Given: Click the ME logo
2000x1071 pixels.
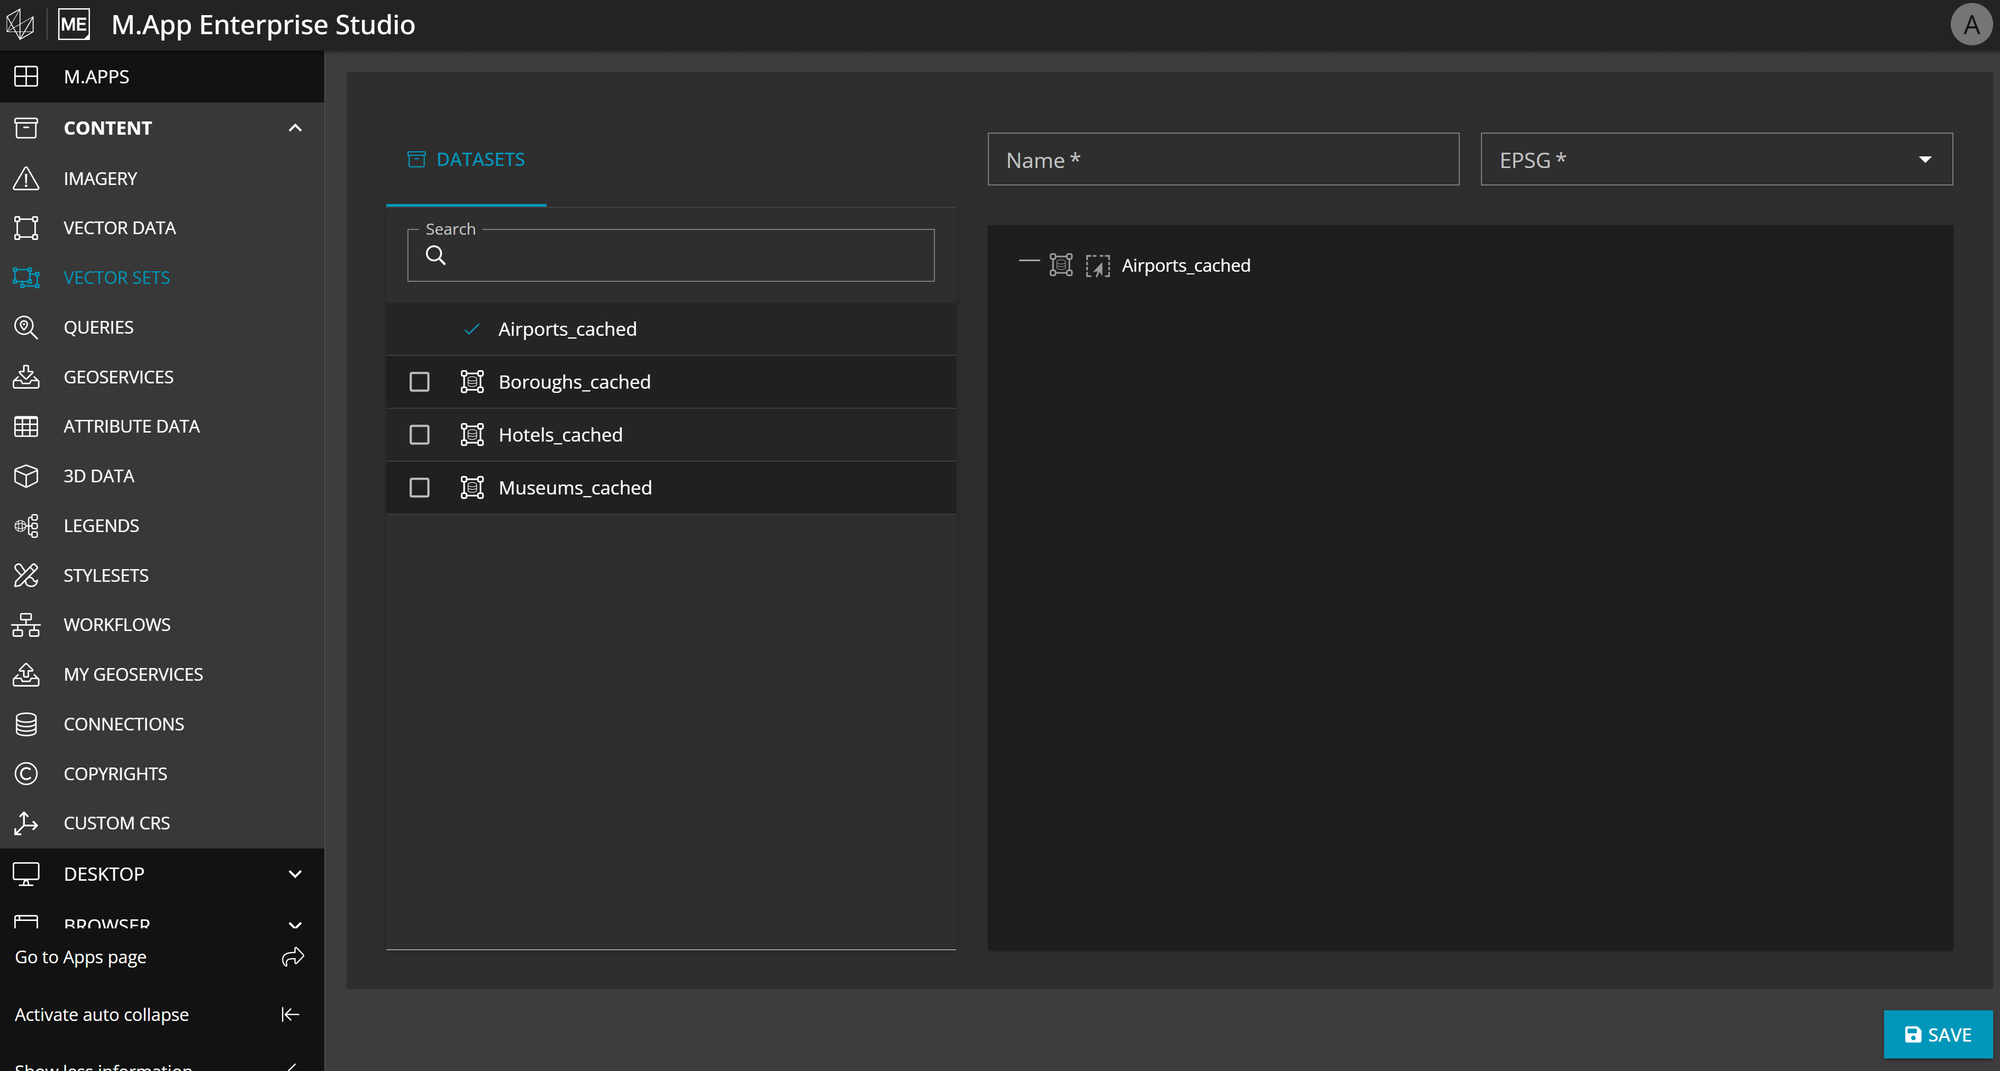Looking at the screenshot, I should point(74,25).
